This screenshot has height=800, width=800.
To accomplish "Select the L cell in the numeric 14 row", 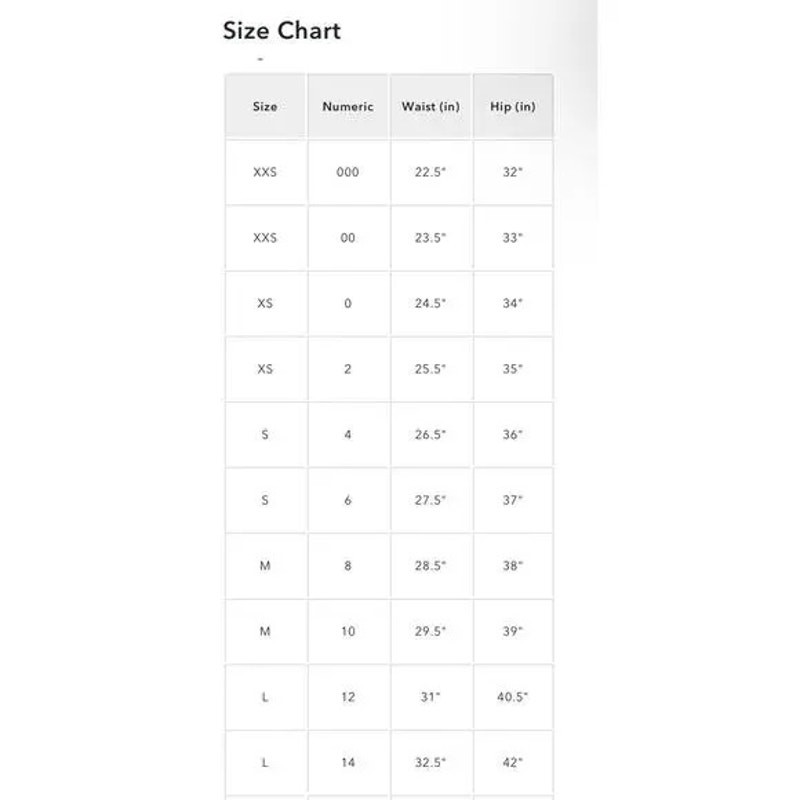I will (265, 763).
